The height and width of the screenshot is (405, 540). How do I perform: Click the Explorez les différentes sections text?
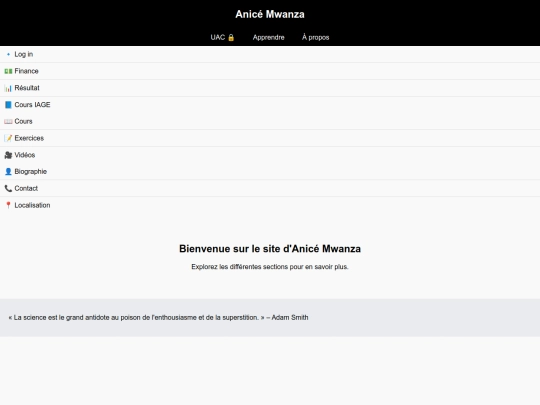(x=270, y=267)
